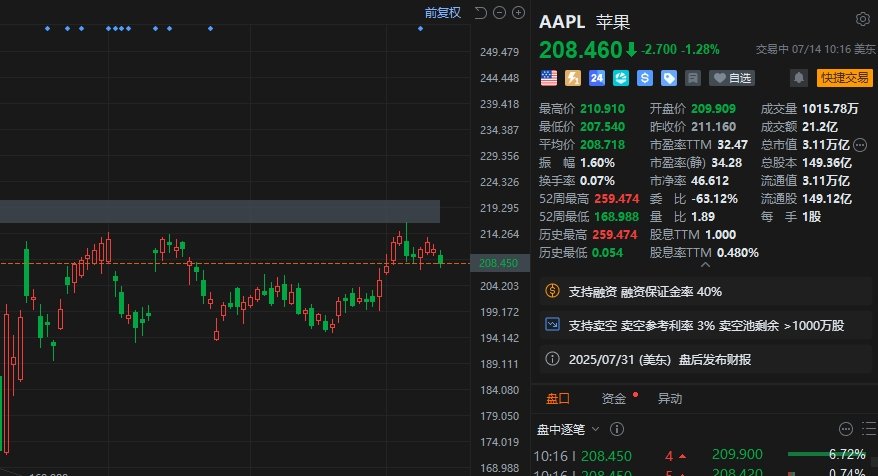Screen dimensions: 878x476
Task: Click the margin financing coin icon
Action: point(552,291)
